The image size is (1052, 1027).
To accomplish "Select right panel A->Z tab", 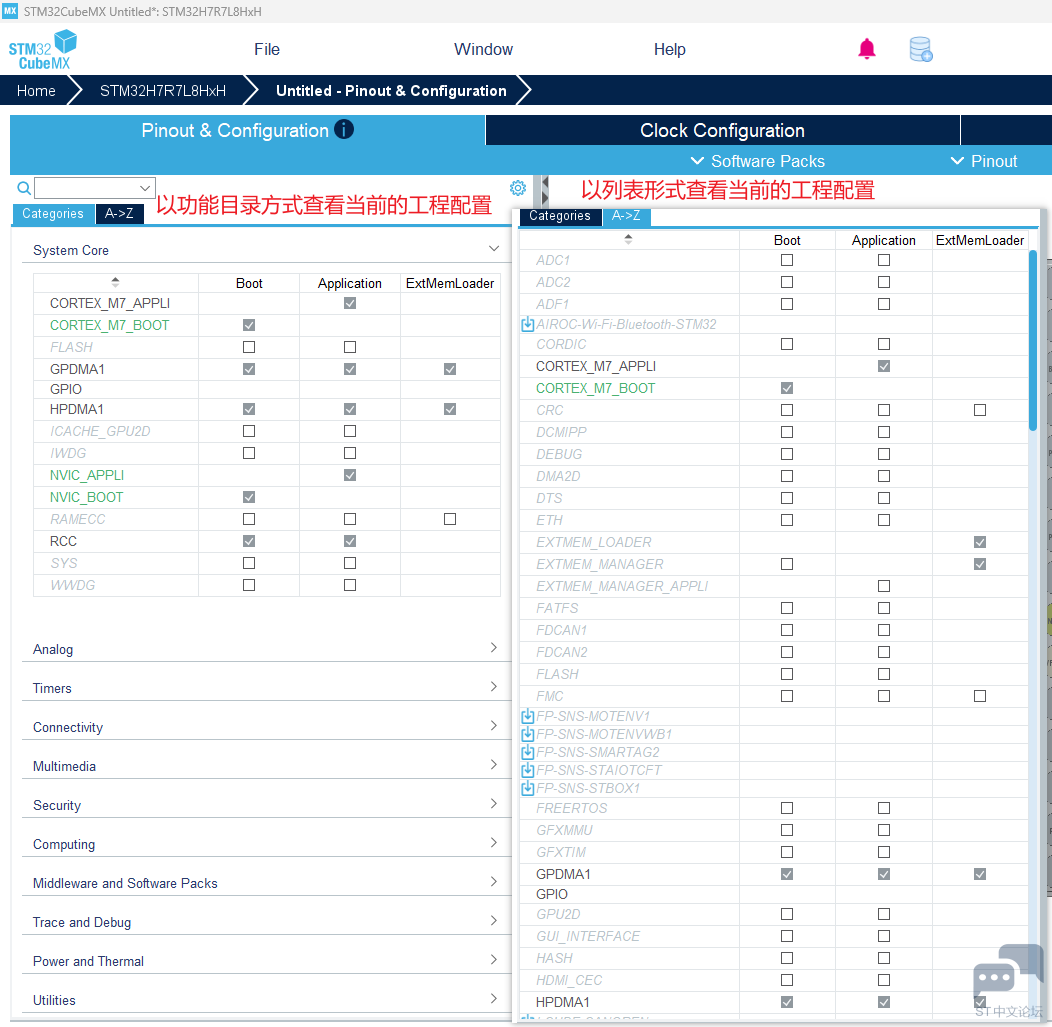I will (626, 216).
